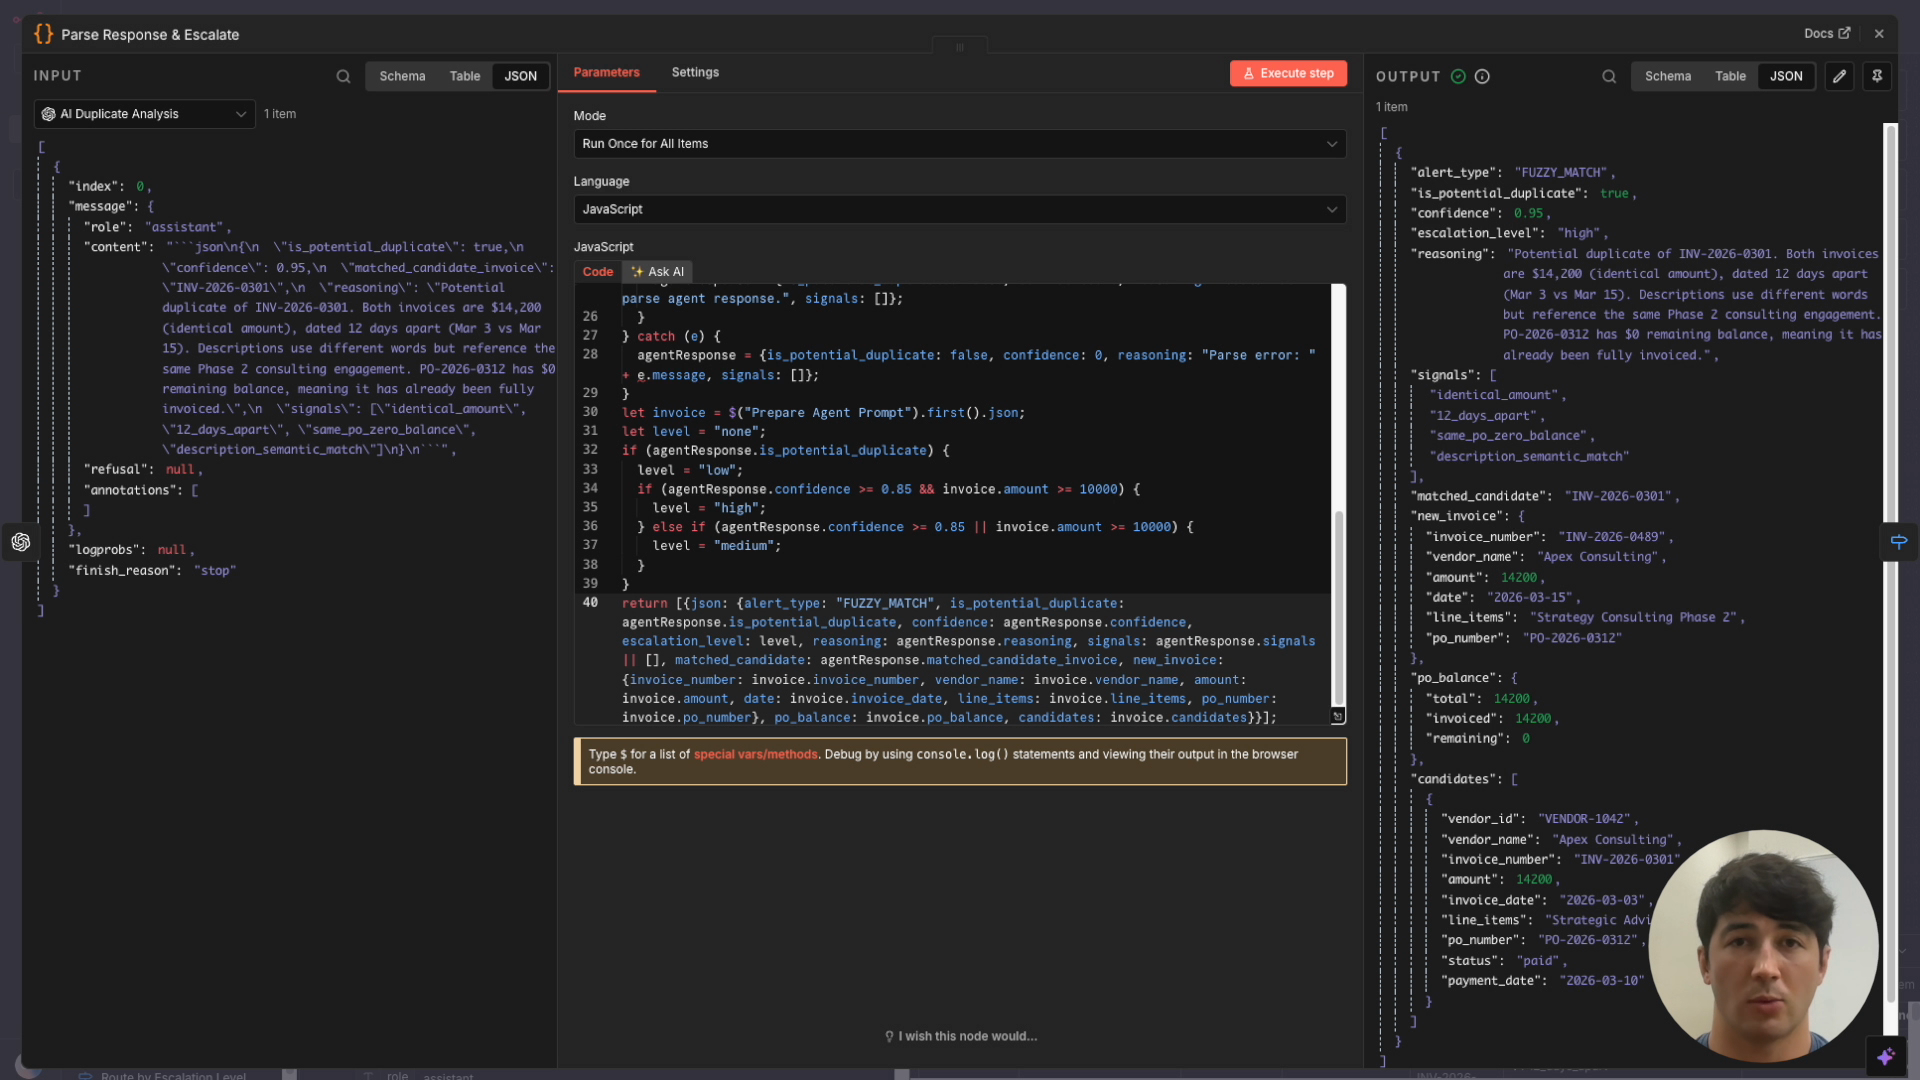The width and height of the screenshot is (1920, 1080).
Task: Open the Settings tab
Action: 695,72
